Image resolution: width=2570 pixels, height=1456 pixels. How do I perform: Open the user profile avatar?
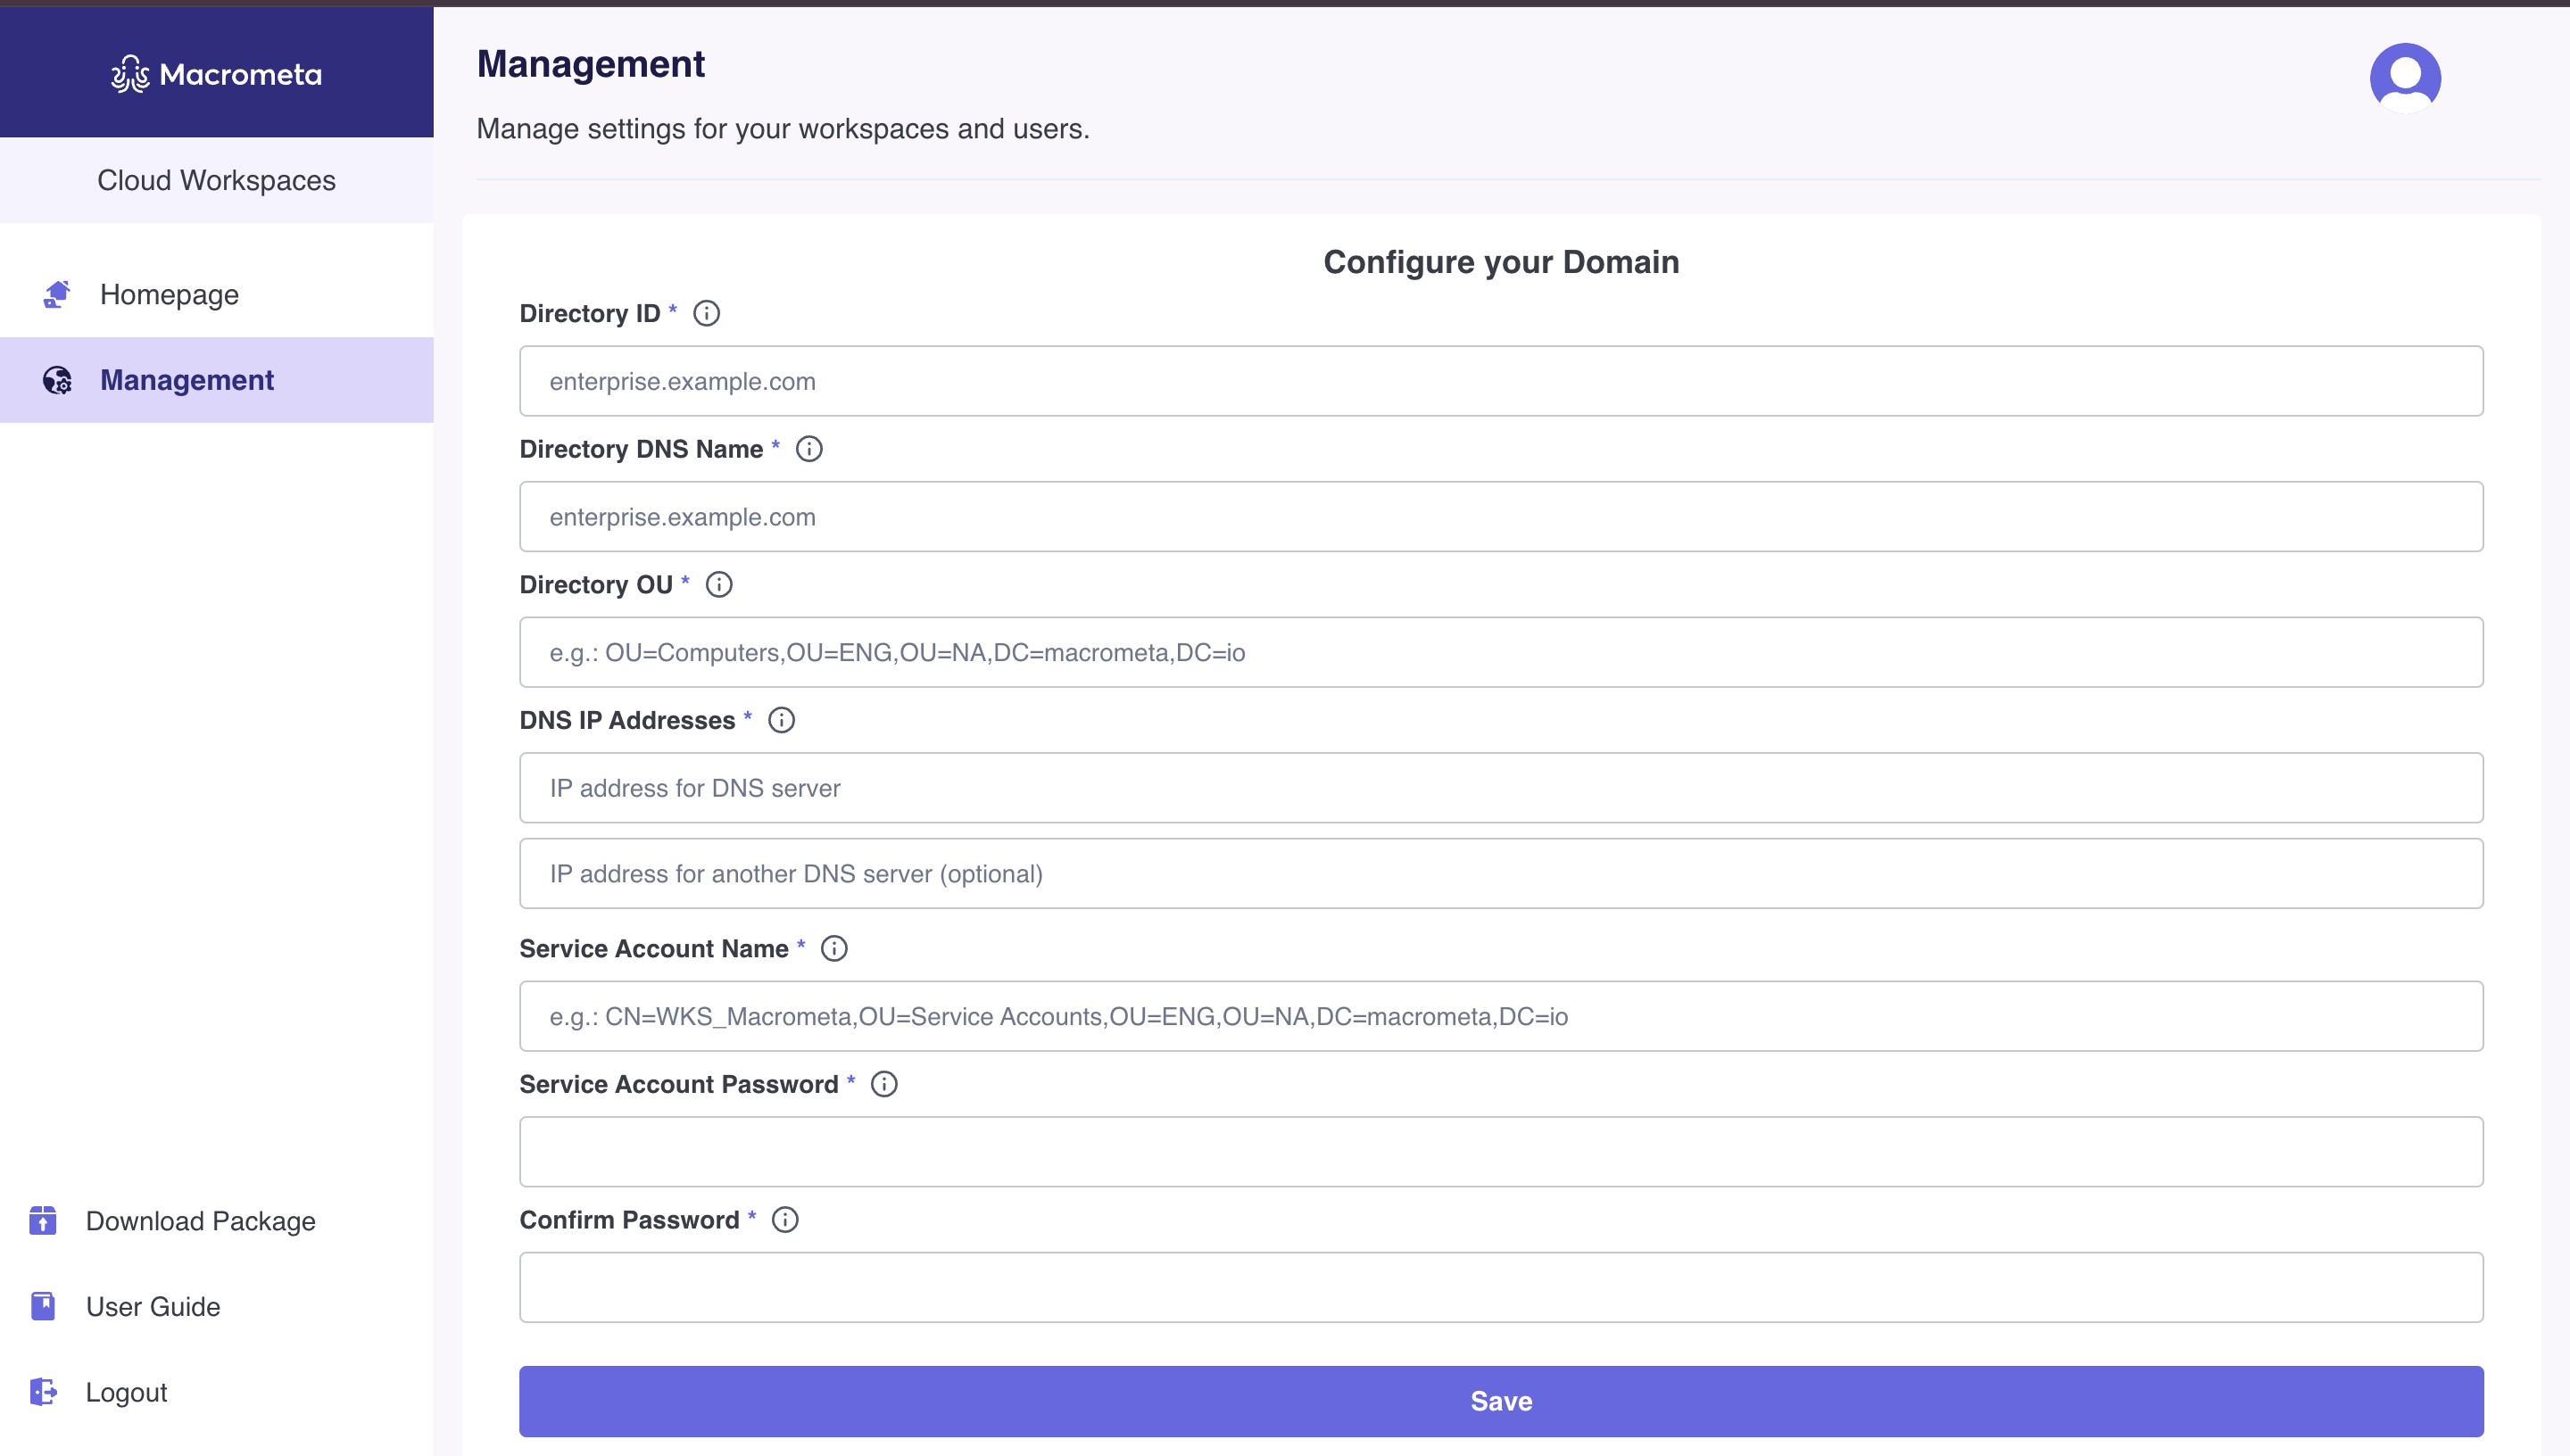(x=2405, y=78)
